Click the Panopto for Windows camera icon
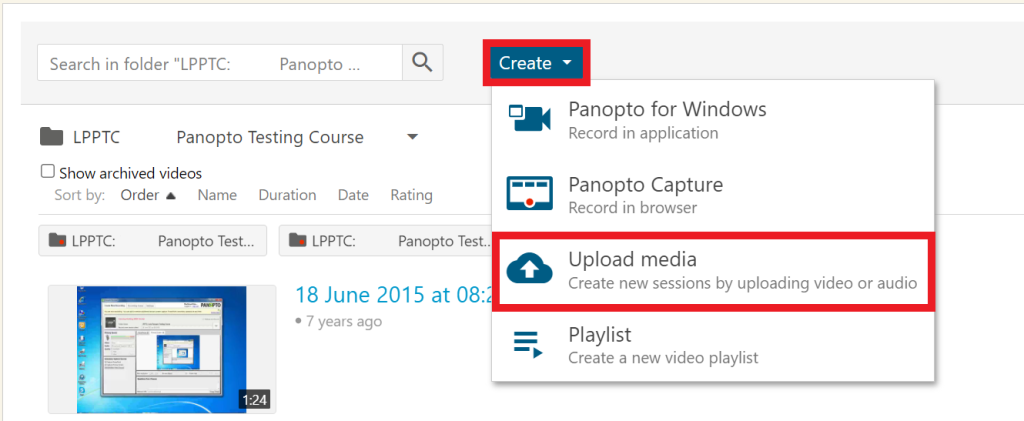This screenshot has height=421, width=1024. (x=529, y=118)
